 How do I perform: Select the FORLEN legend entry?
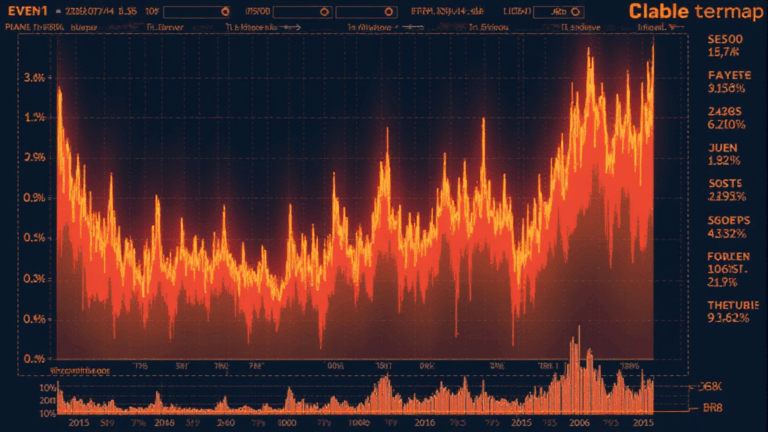728,269
